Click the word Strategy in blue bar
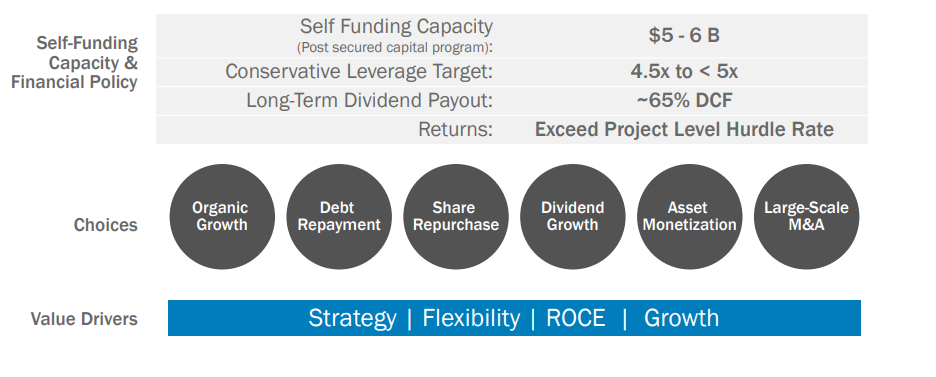Image resolution: width=936 pixels, height=377 pixels. [x=352, y=319]
